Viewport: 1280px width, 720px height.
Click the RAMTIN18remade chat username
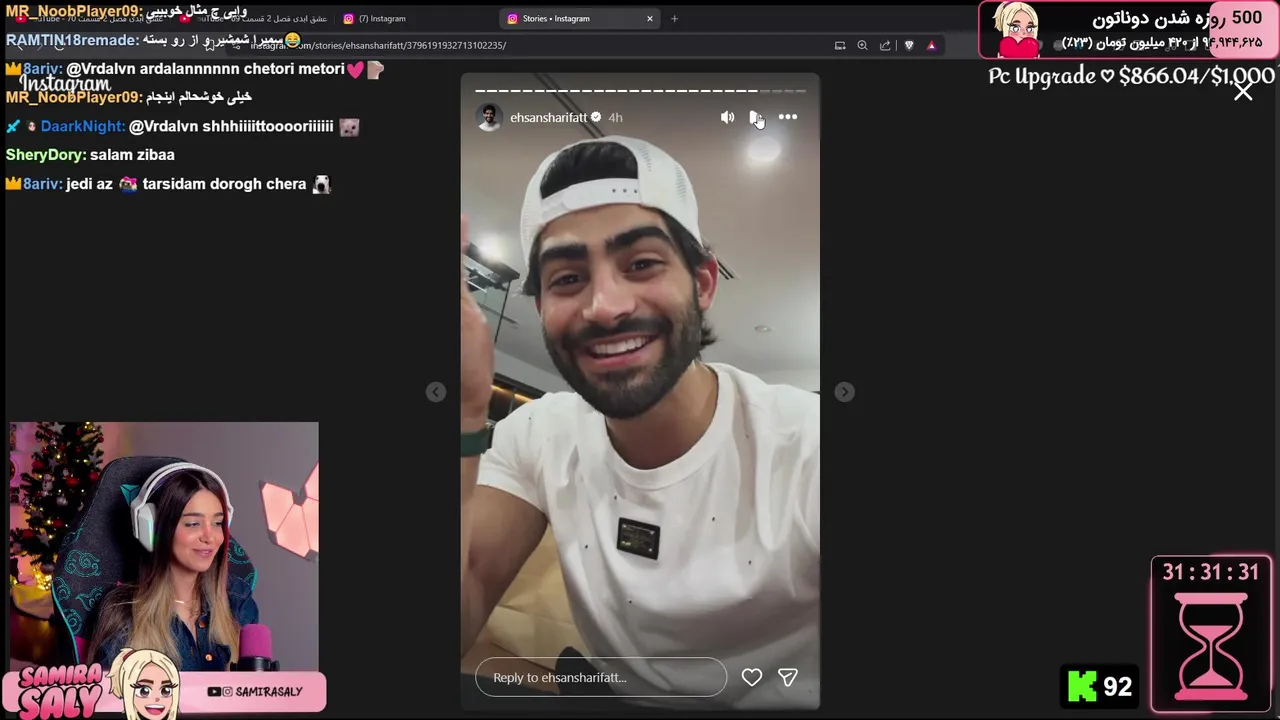pos(72,40)
